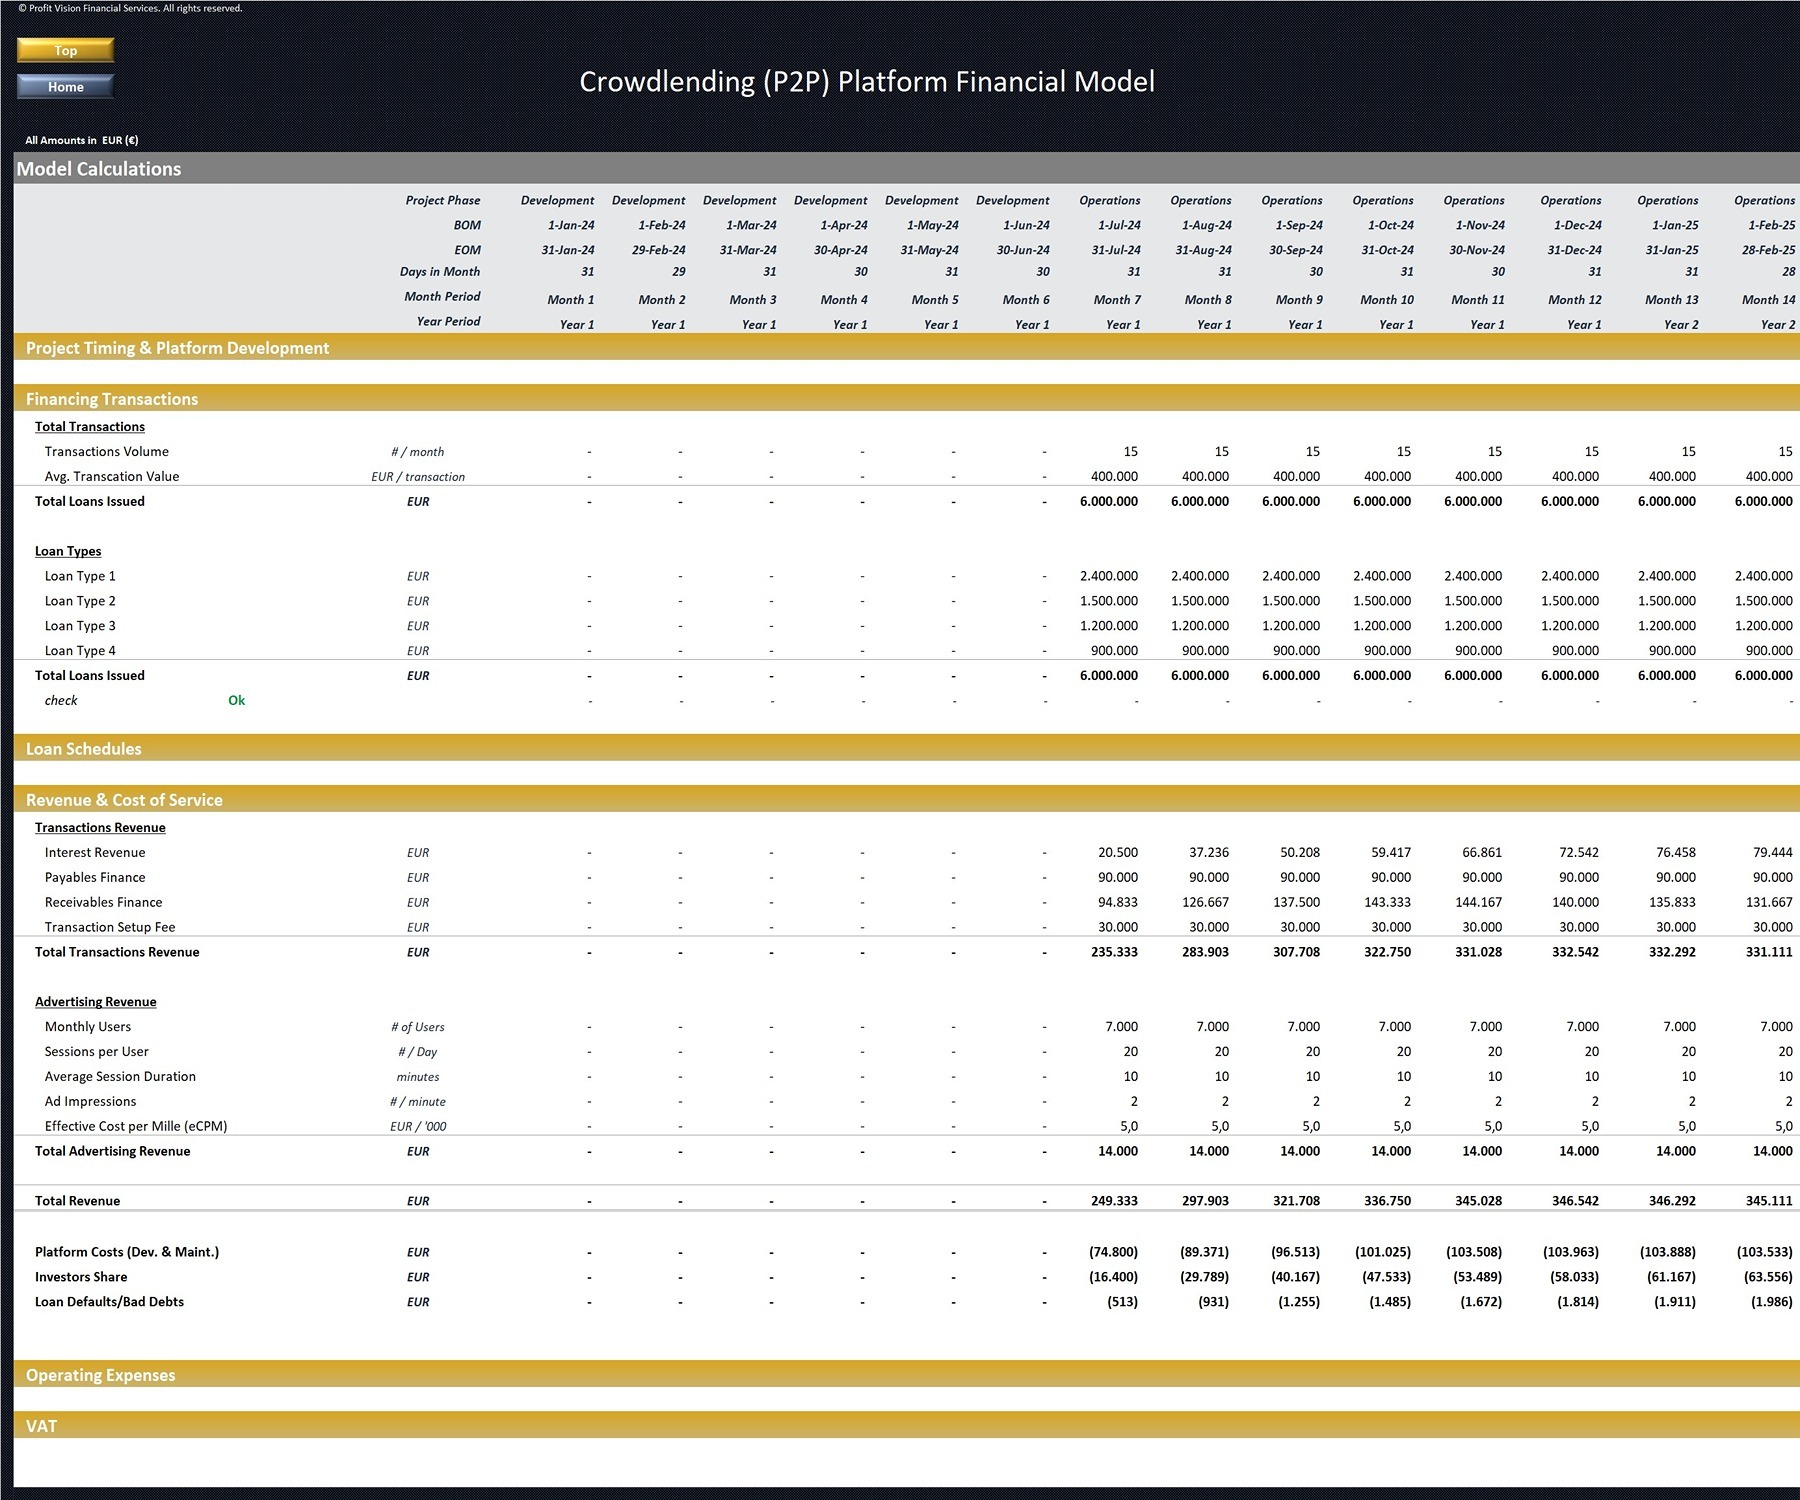Click the Financing Transactions section band
Screen dimensions: 1800x1500
pyautogui.click(x=906, y=399)
